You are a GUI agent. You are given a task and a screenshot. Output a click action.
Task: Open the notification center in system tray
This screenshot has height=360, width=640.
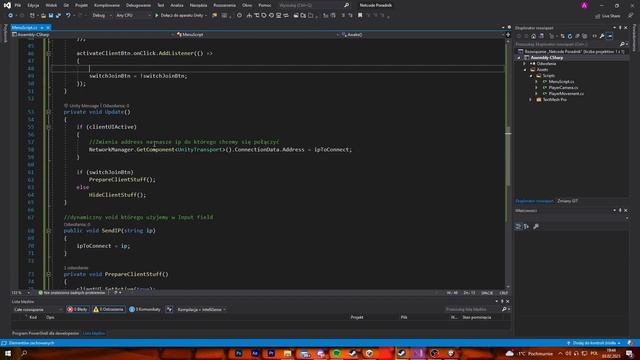(x=629, y=353)
